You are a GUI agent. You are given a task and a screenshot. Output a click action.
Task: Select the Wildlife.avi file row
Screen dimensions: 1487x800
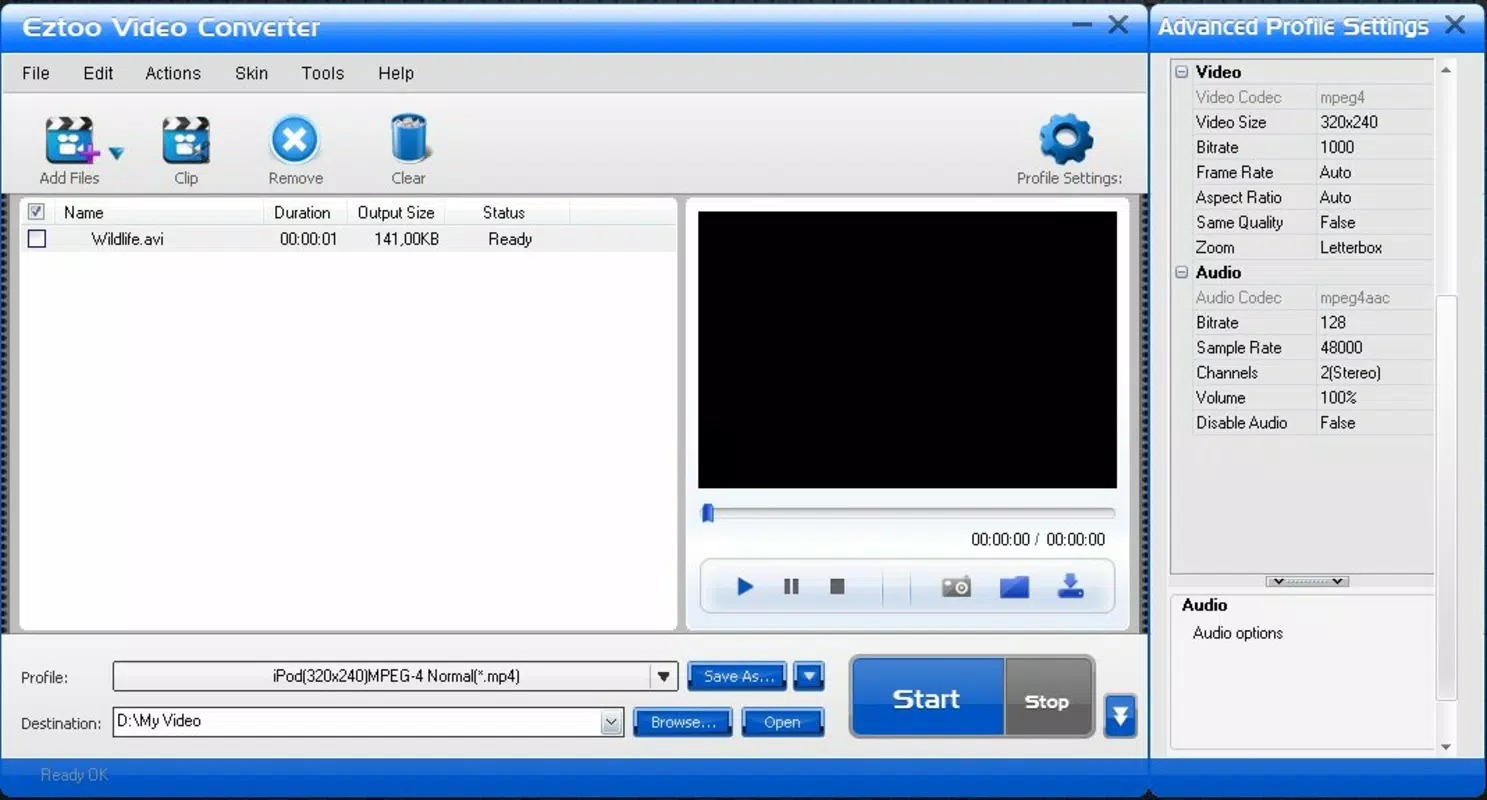[x=348, y=239]
